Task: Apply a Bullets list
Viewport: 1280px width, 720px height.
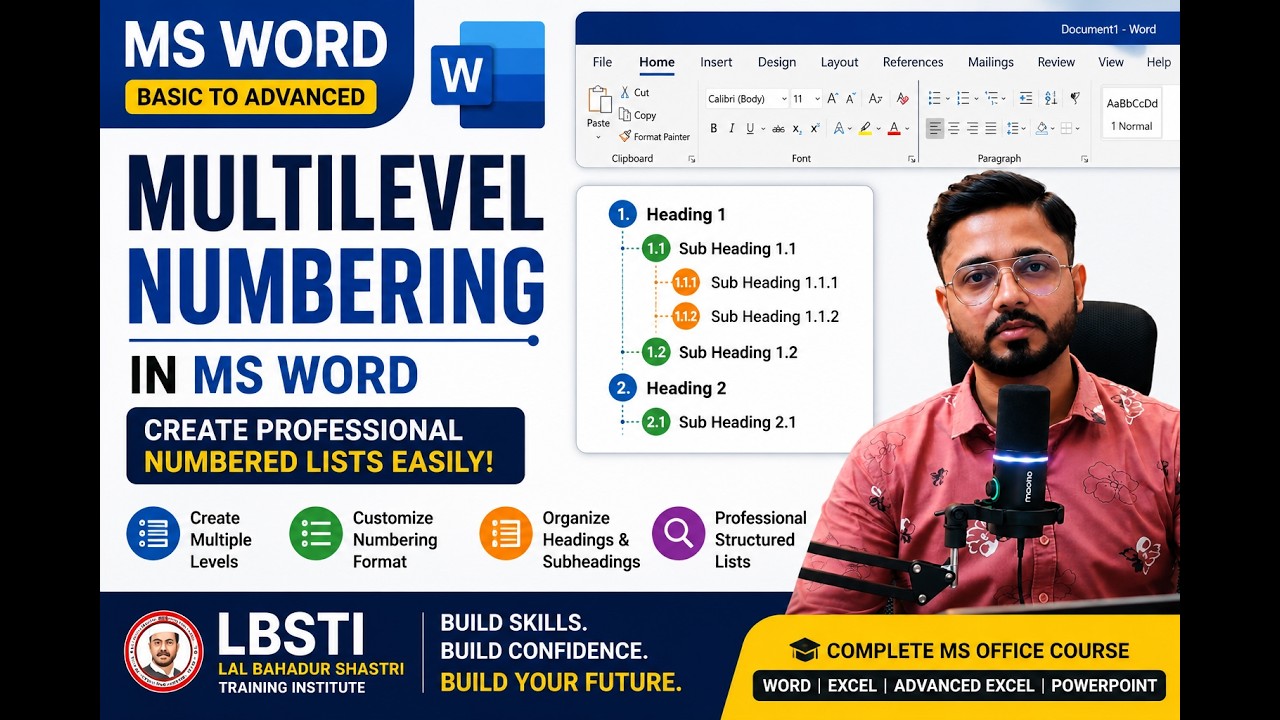Action: coord(933,98)
